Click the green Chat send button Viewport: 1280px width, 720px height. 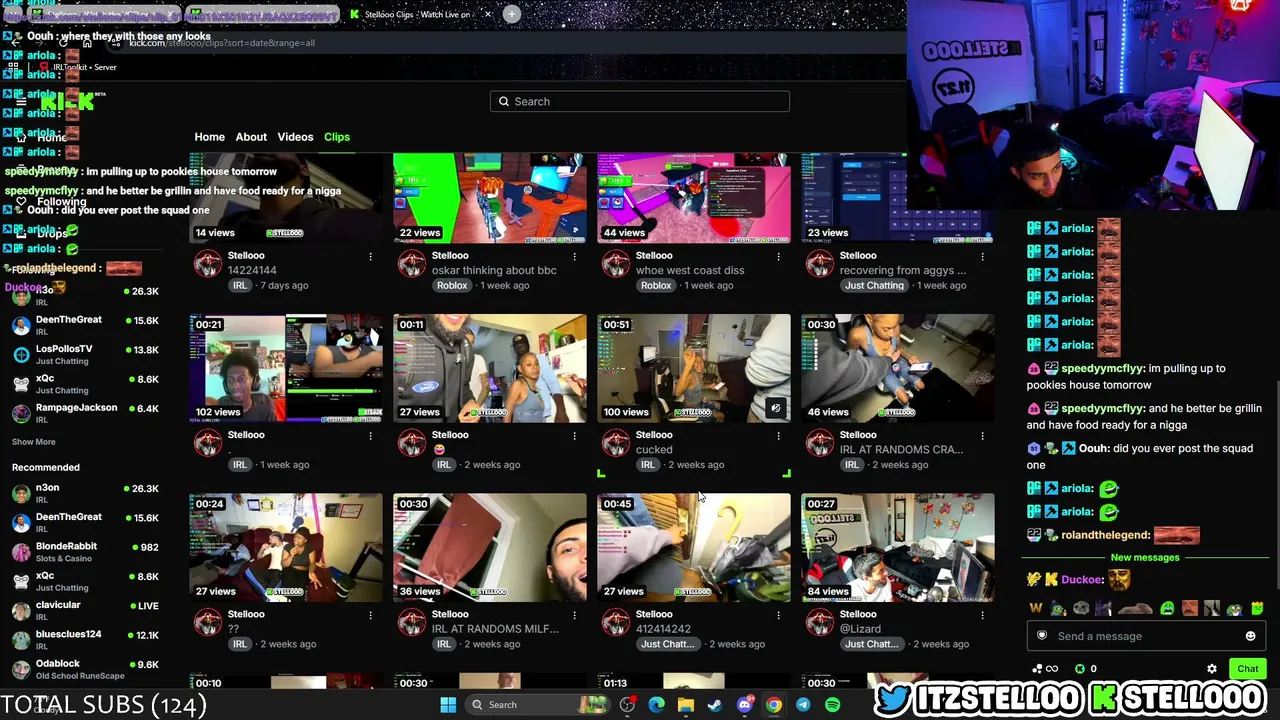coord(1247,669)
